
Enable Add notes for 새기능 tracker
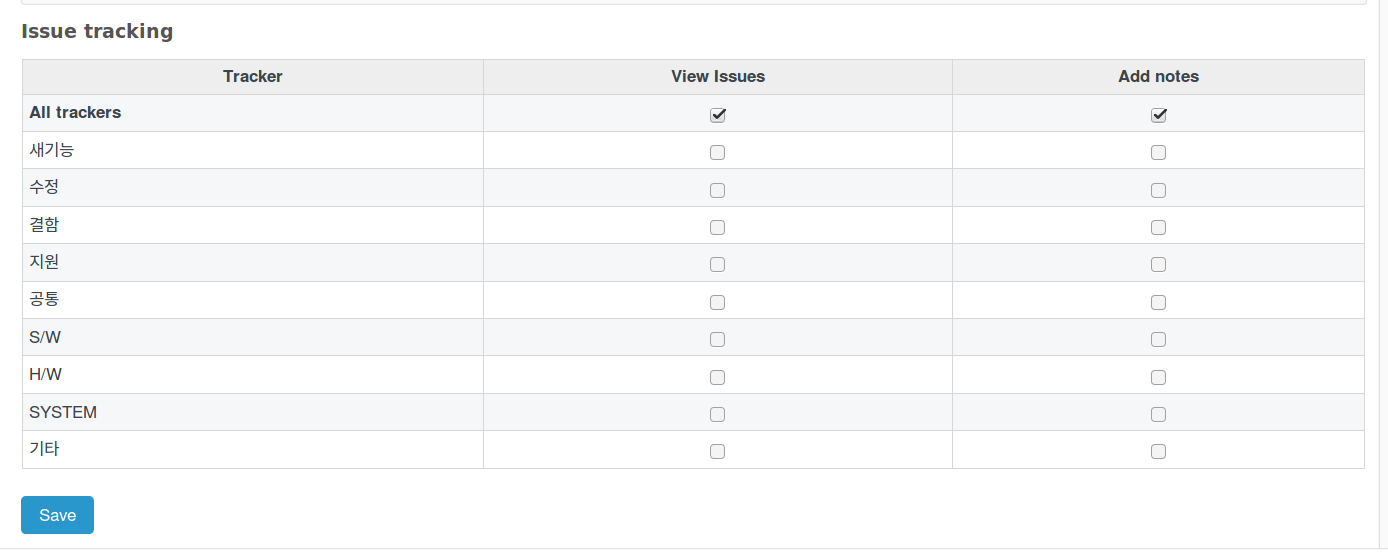coord(1158,153)
